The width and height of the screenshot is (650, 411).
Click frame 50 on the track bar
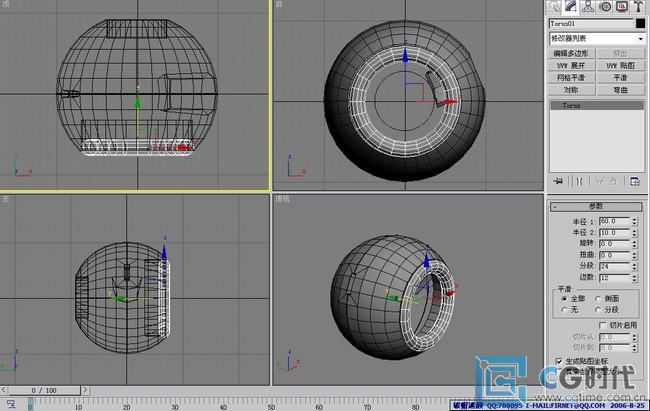(271, 407)
